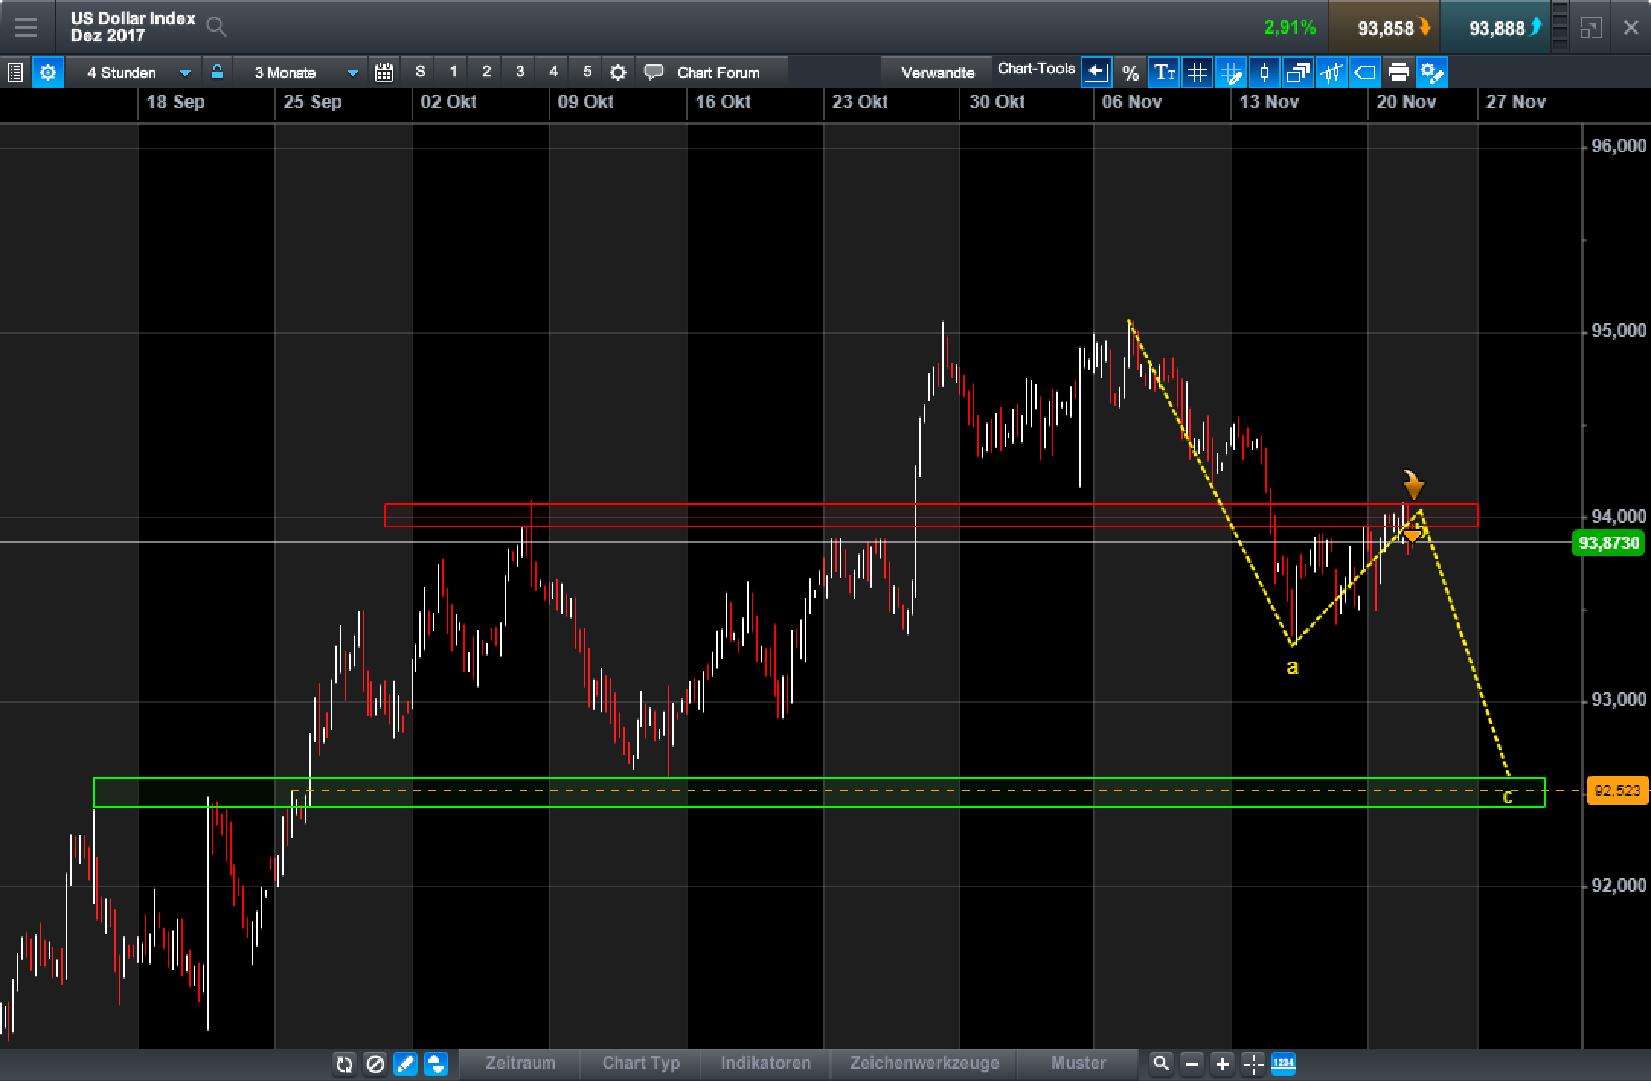Open the Indikatoren menu
The height and width of the screenshot is (1081, 1651).
click(x=765, y=1063)
